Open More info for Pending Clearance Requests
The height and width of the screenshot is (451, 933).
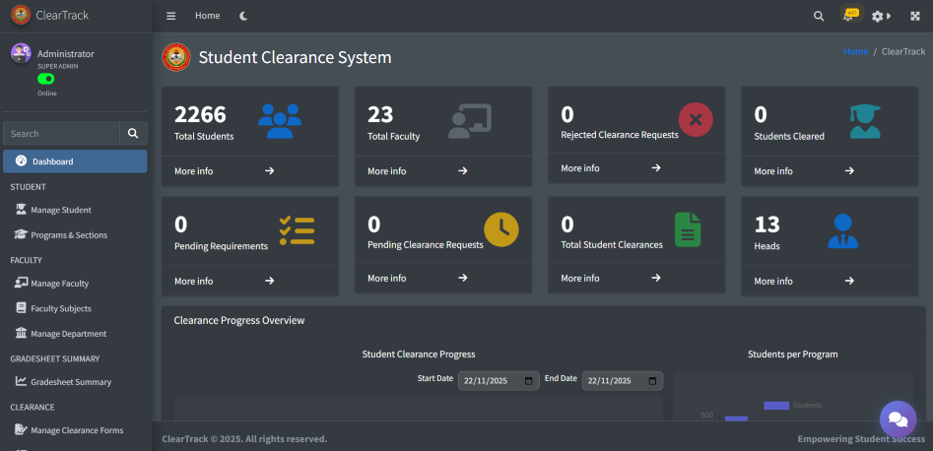pyautogui.click(x=444, y=278)
